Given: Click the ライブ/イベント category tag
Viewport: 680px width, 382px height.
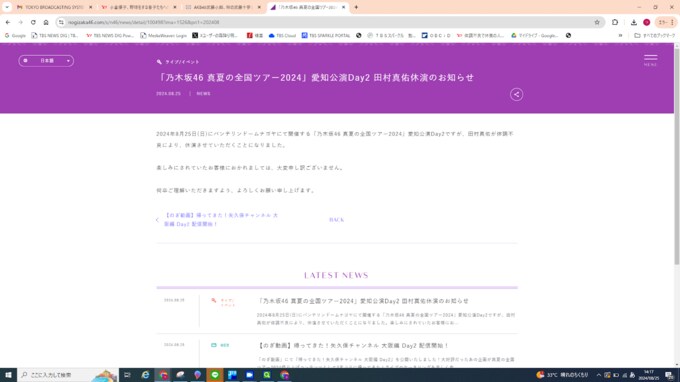Looking at the screenshot, I should pyautogui.click(x=178, y=62).
